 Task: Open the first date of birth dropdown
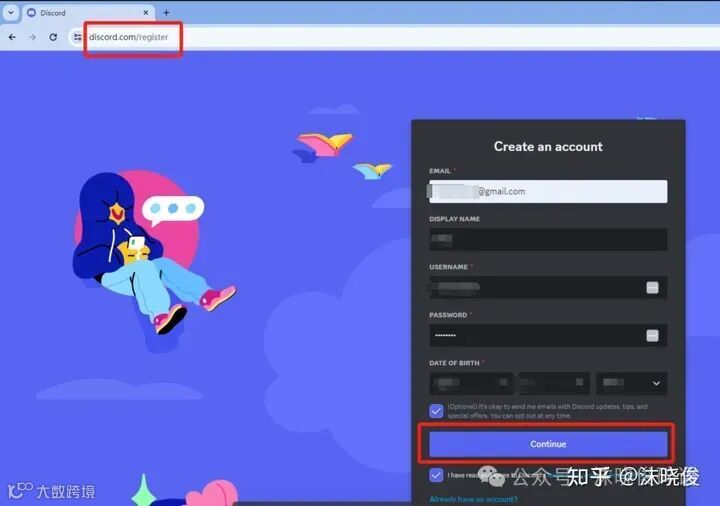click(x=471, y=383)
